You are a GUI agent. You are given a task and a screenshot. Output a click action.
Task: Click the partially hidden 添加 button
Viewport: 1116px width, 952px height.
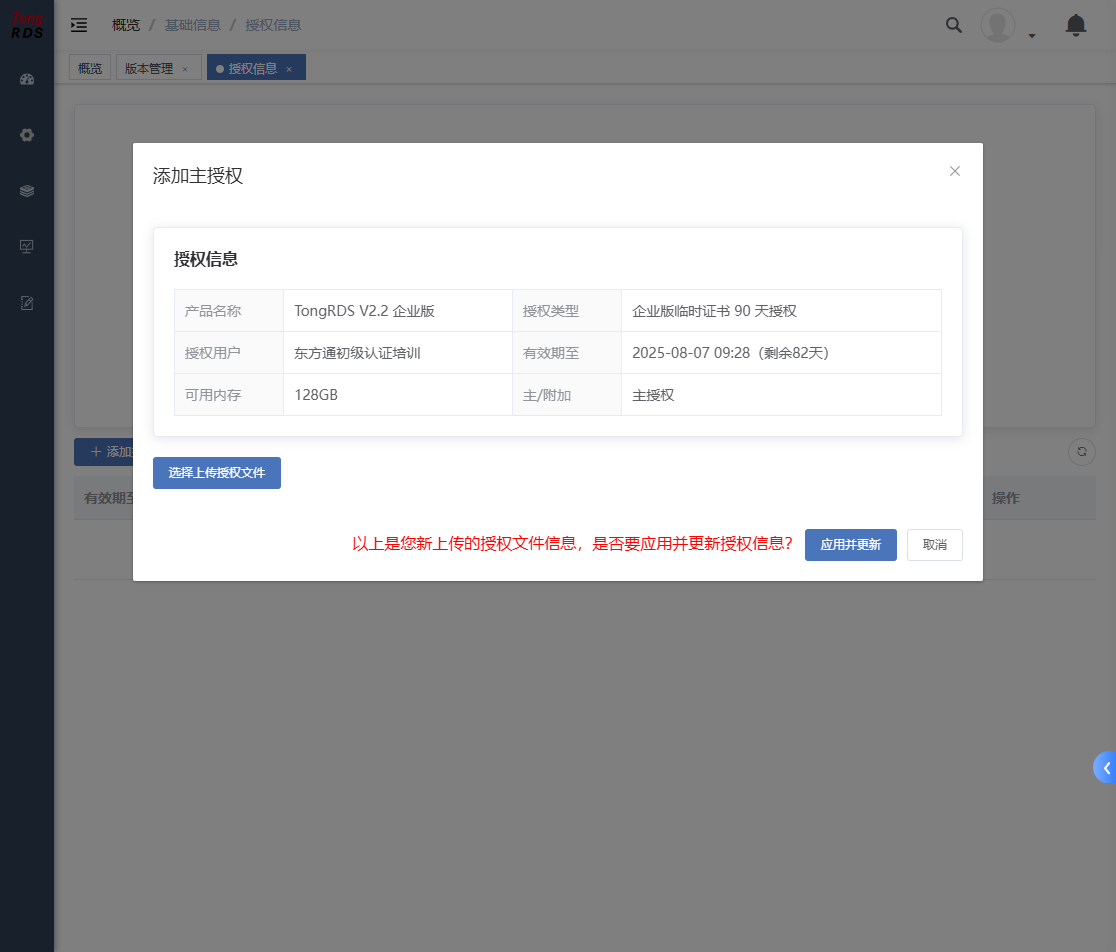[104, 453]
